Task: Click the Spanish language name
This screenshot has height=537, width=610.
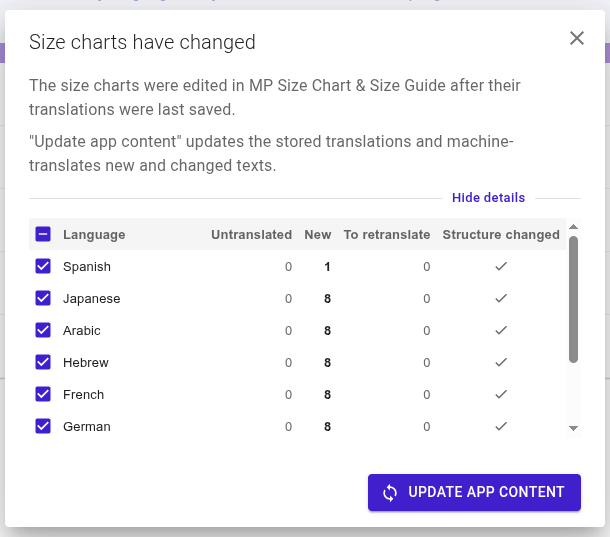Action: pos(87,267)
